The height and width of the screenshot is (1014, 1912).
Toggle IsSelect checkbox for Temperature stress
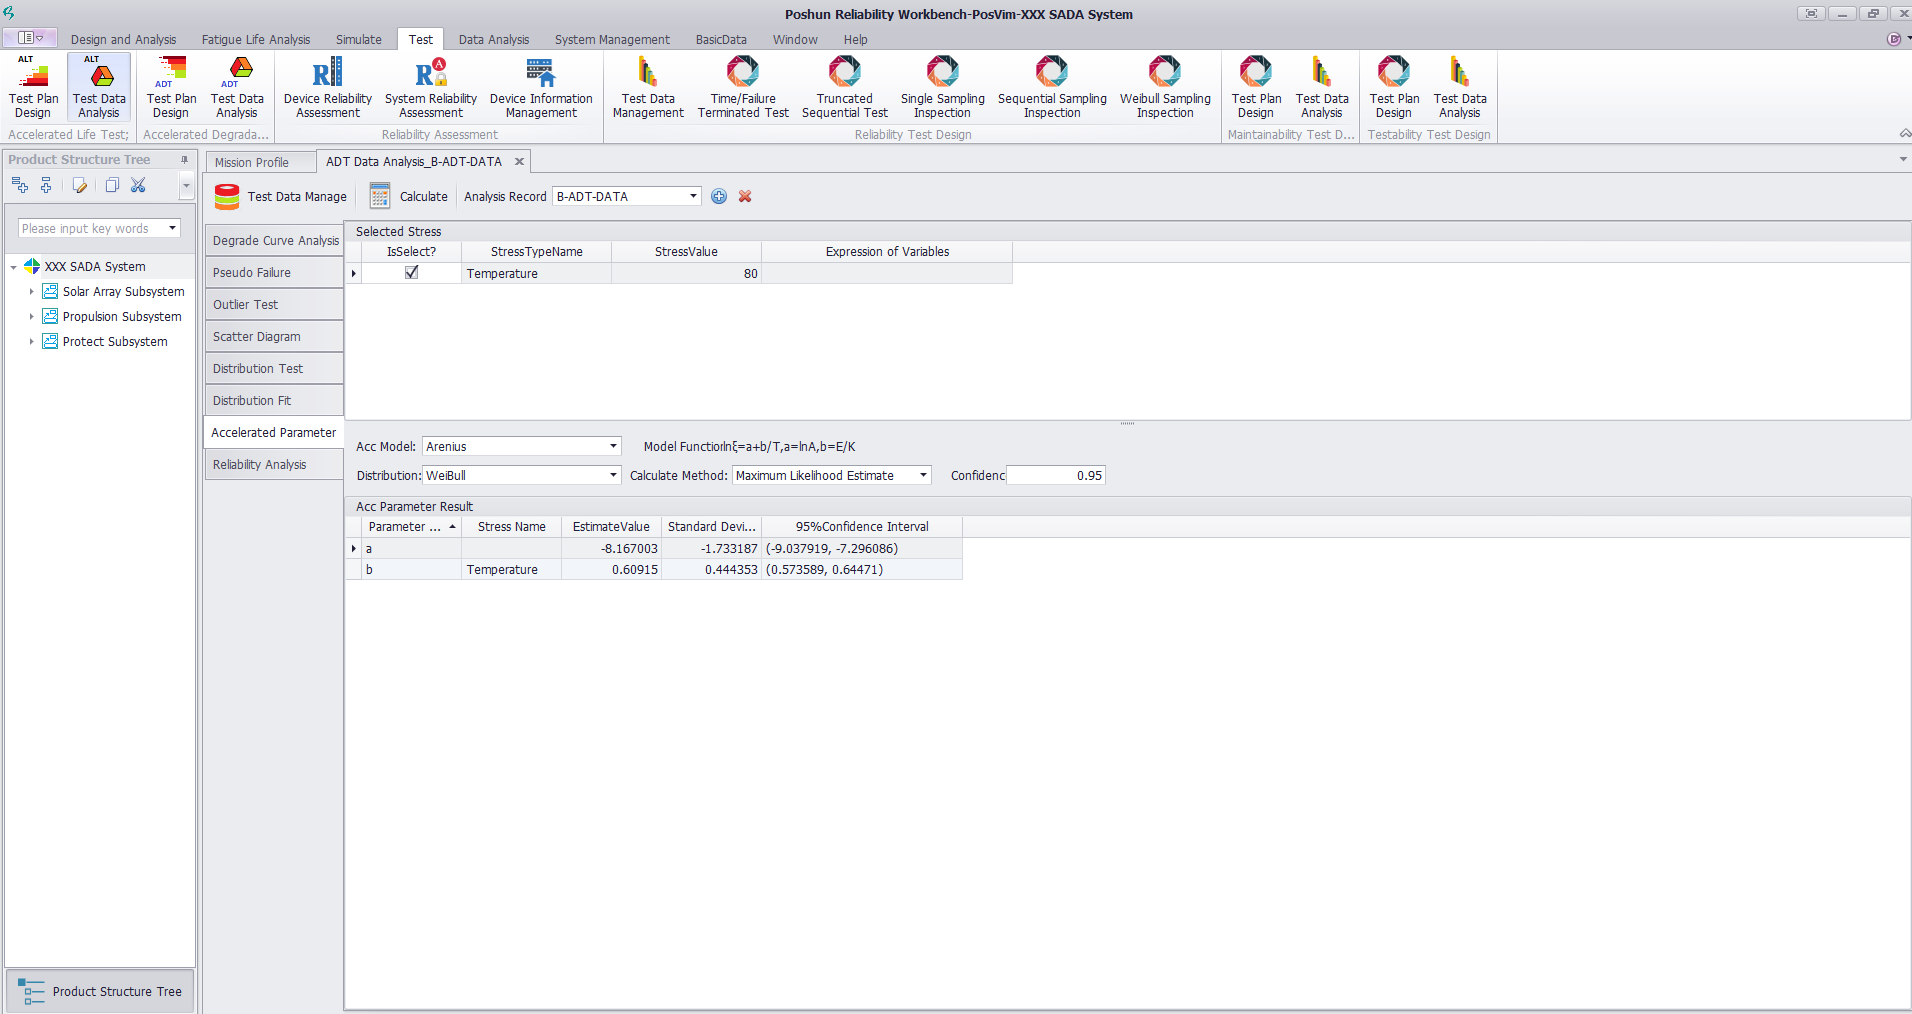411,272
